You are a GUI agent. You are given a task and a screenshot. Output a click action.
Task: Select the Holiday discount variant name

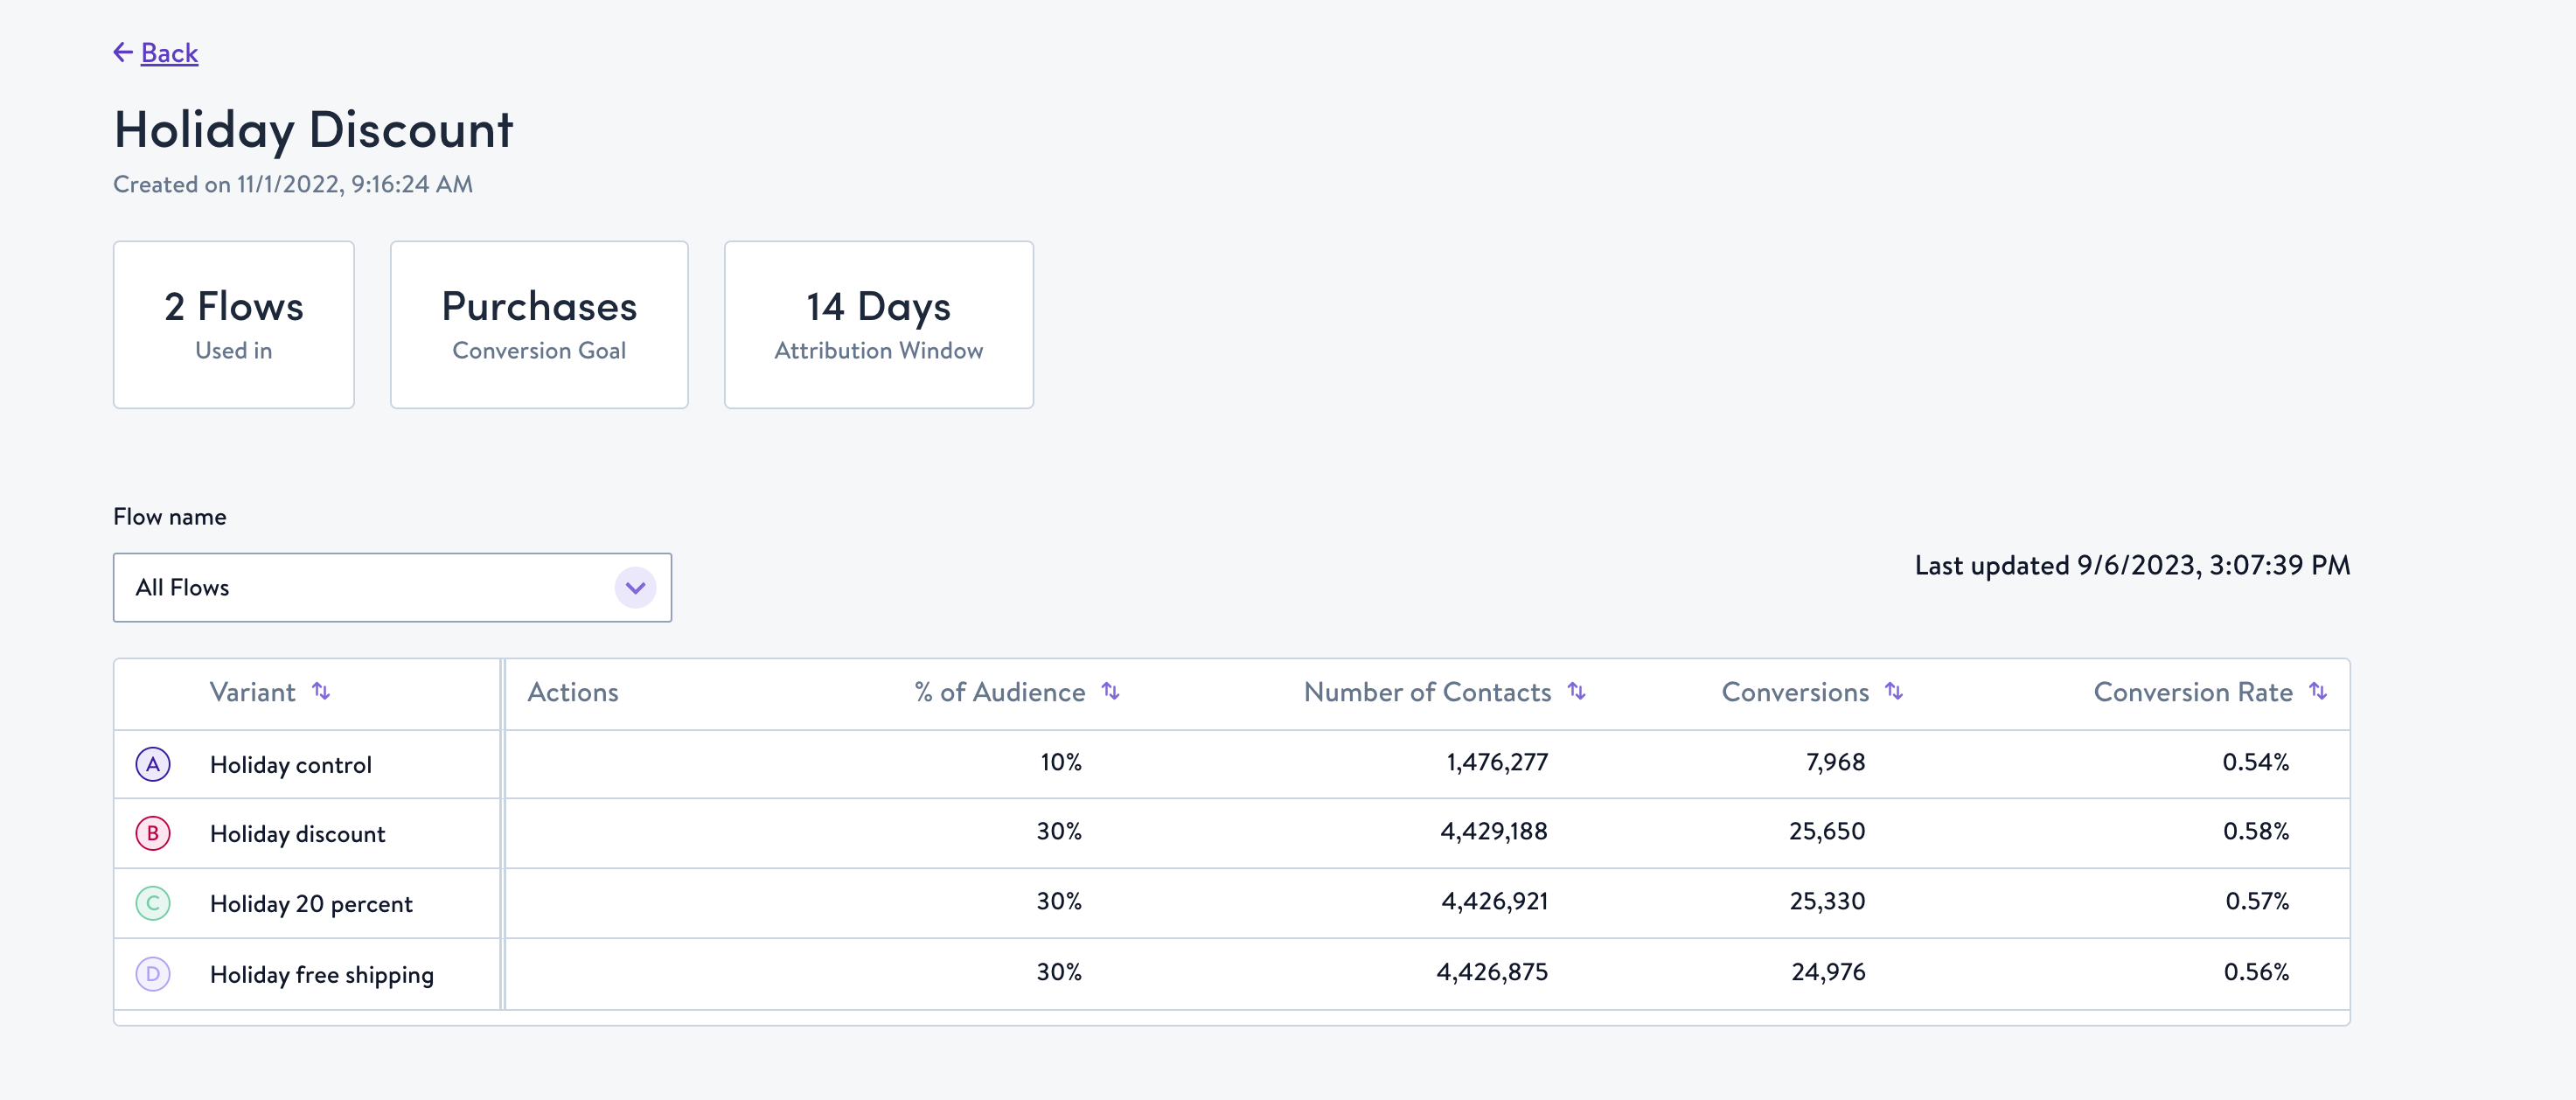coord(298,834)
